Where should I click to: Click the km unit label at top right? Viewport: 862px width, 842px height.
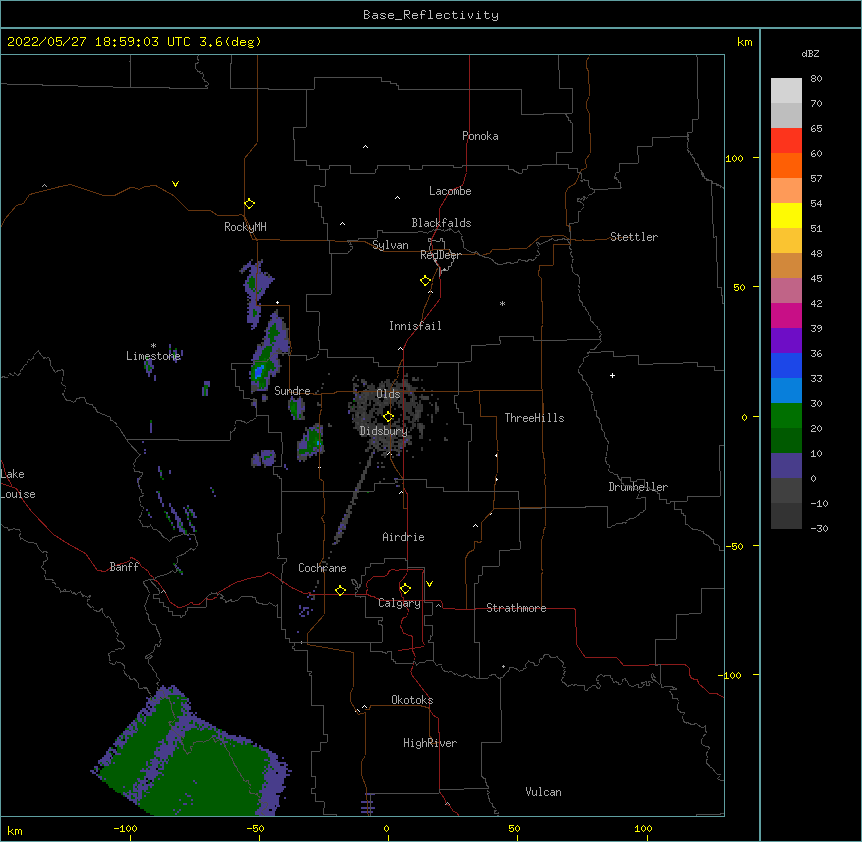(744, 42)
